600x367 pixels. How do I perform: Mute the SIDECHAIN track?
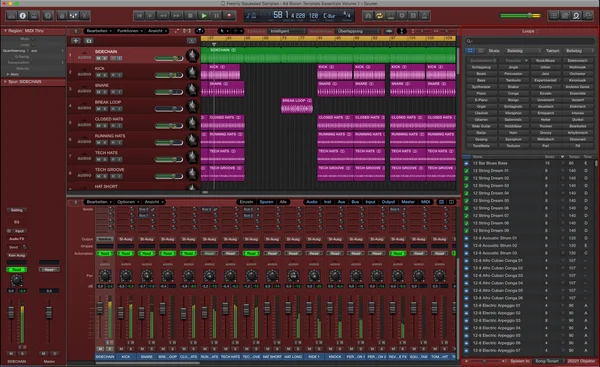point(98,59)
